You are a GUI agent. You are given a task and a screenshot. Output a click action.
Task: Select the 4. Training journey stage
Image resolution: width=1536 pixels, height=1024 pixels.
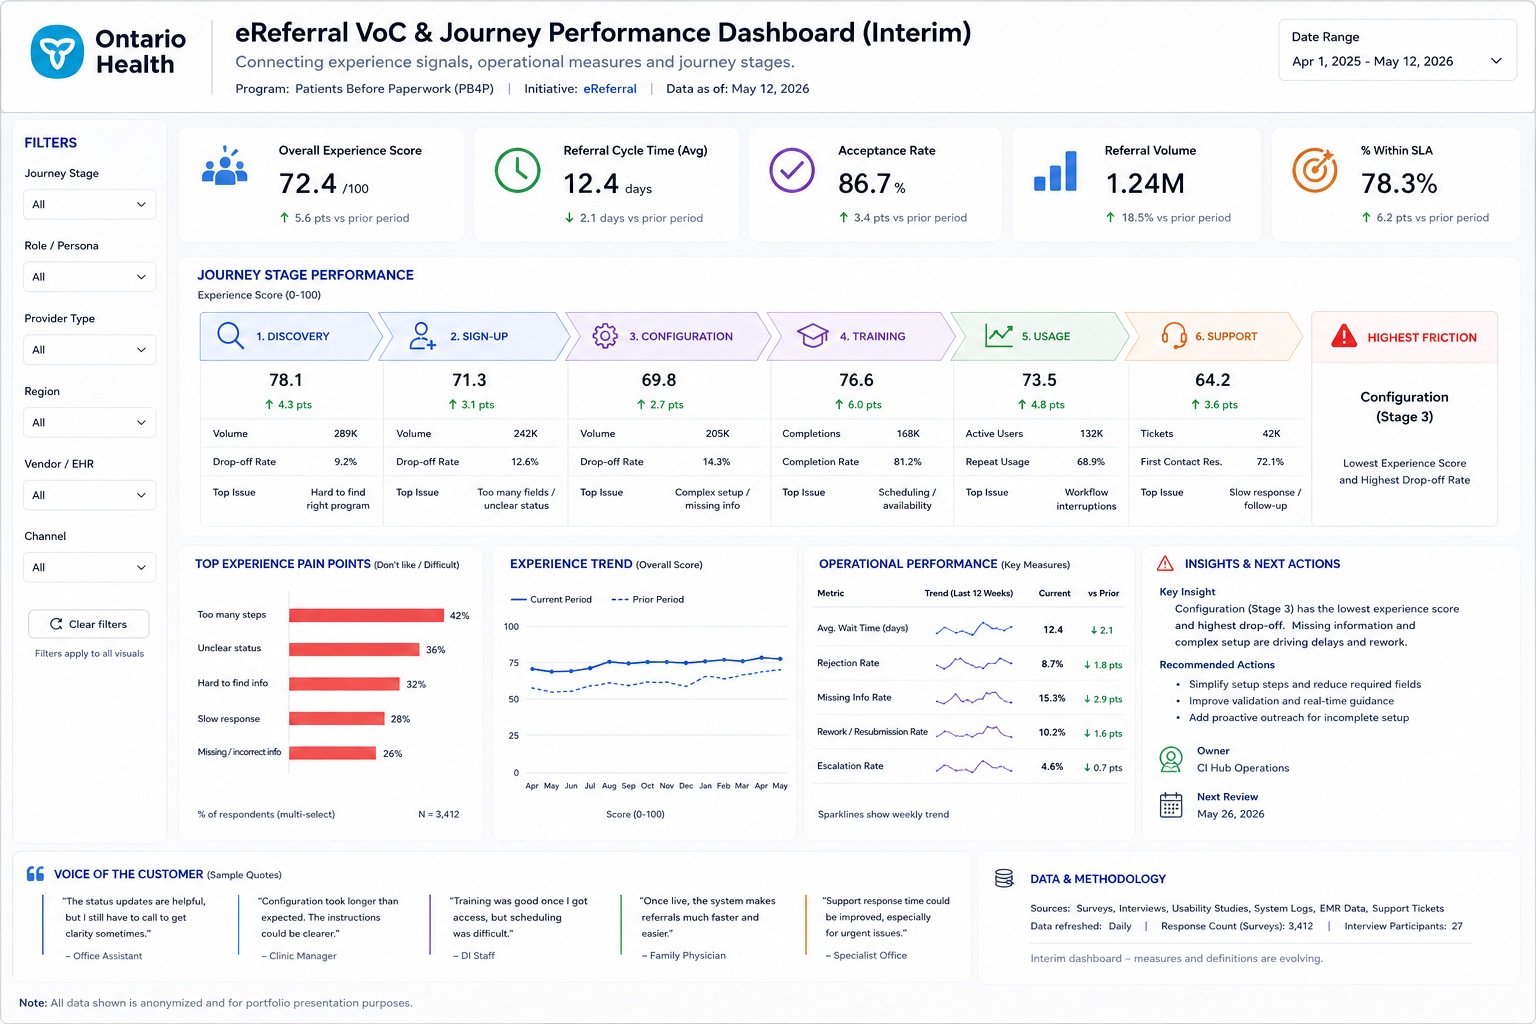point(861,336)
